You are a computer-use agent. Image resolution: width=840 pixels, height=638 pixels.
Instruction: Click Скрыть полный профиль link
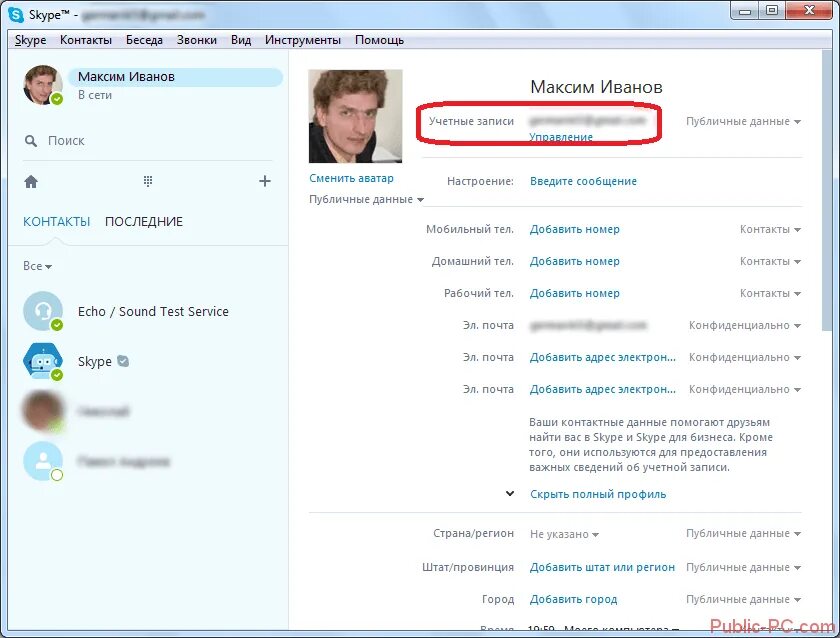[598, 494]
